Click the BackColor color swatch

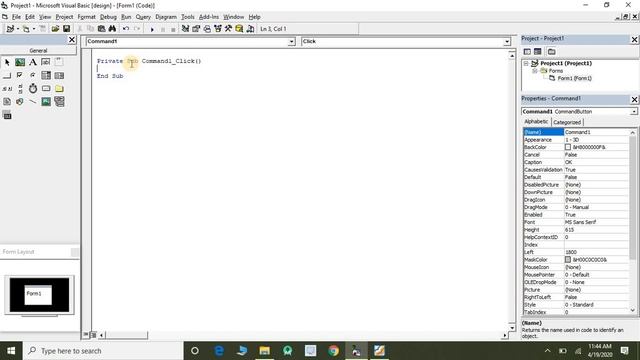tap(568, 147)
